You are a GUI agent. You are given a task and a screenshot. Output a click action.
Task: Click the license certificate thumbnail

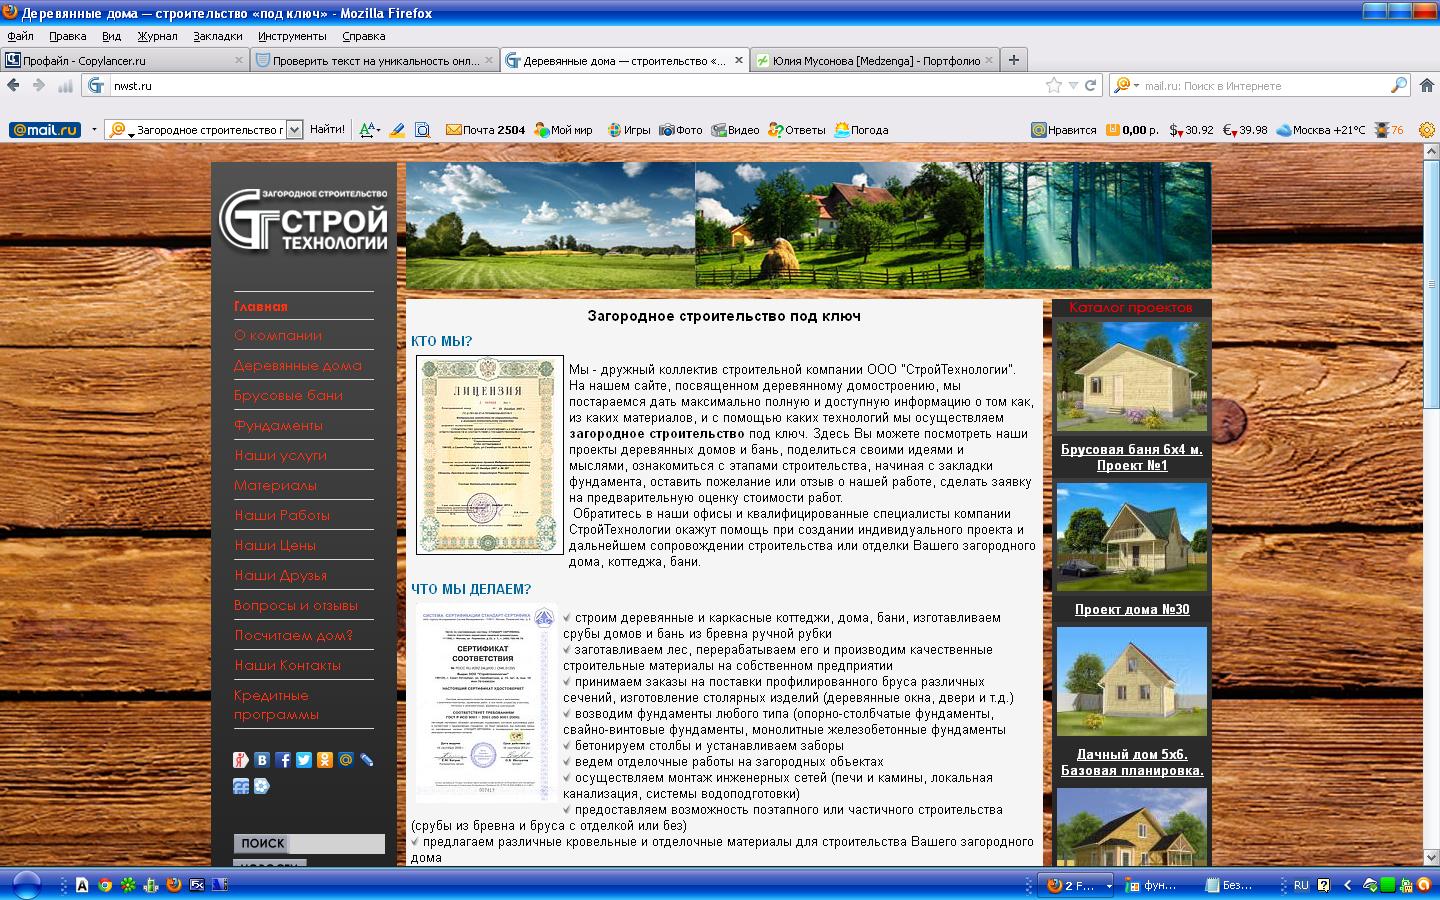tap(490, 455)
